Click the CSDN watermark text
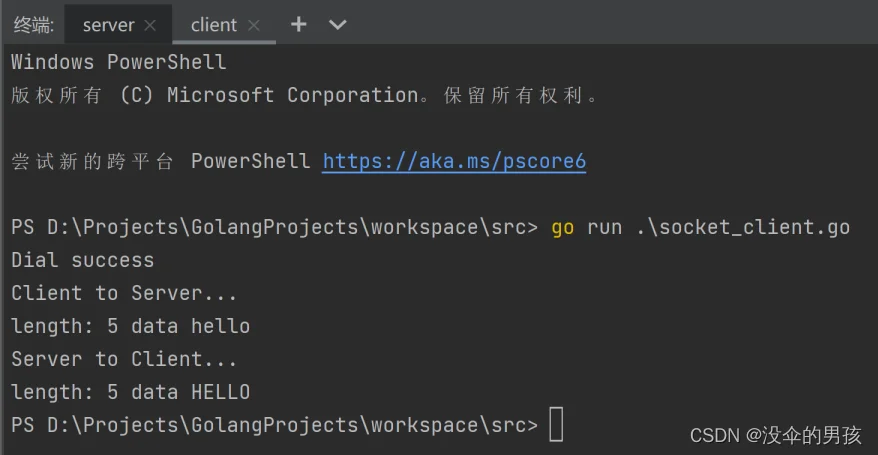The image size is (878, 455). pyautogui.click(x=776, y=435)
